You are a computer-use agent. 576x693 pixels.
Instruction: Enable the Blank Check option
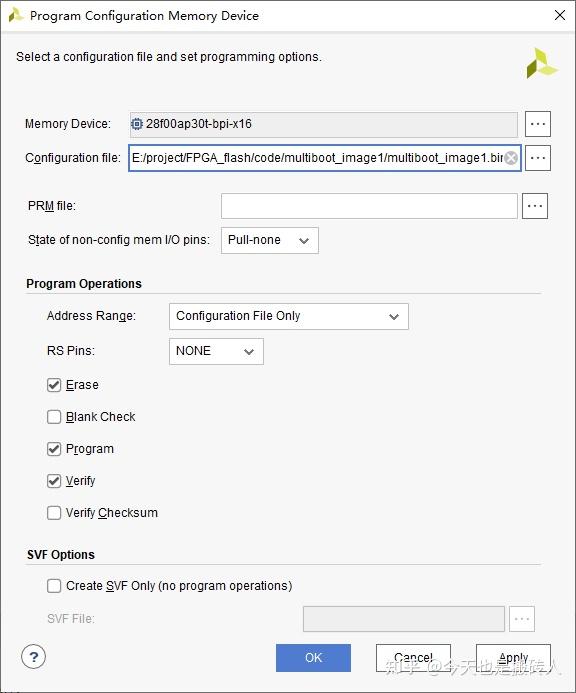pos(54,417)
